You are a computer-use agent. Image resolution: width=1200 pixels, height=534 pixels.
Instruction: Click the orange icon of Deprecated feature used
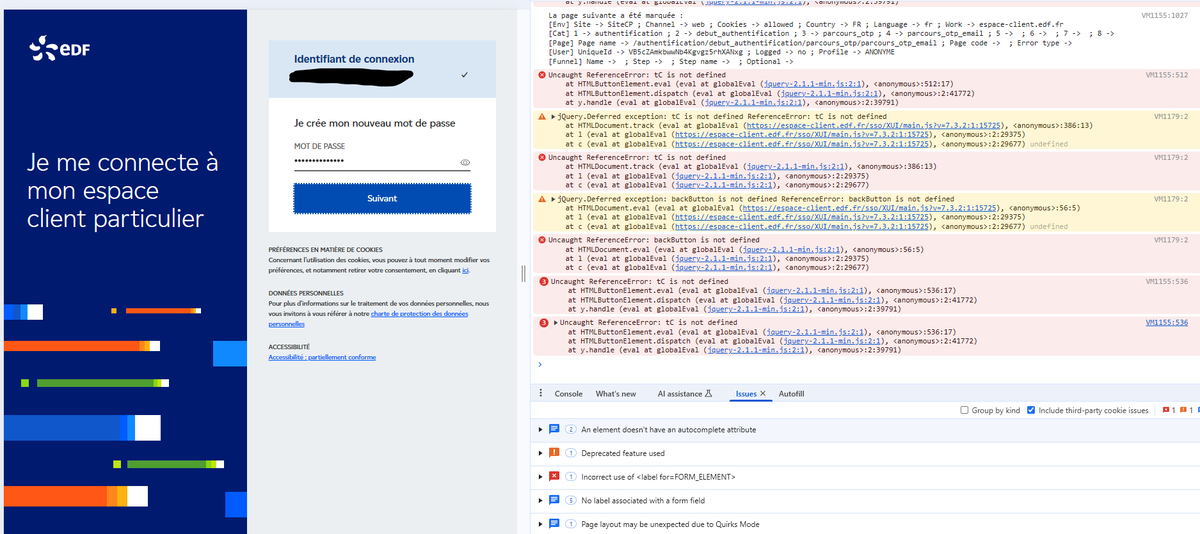554,453
